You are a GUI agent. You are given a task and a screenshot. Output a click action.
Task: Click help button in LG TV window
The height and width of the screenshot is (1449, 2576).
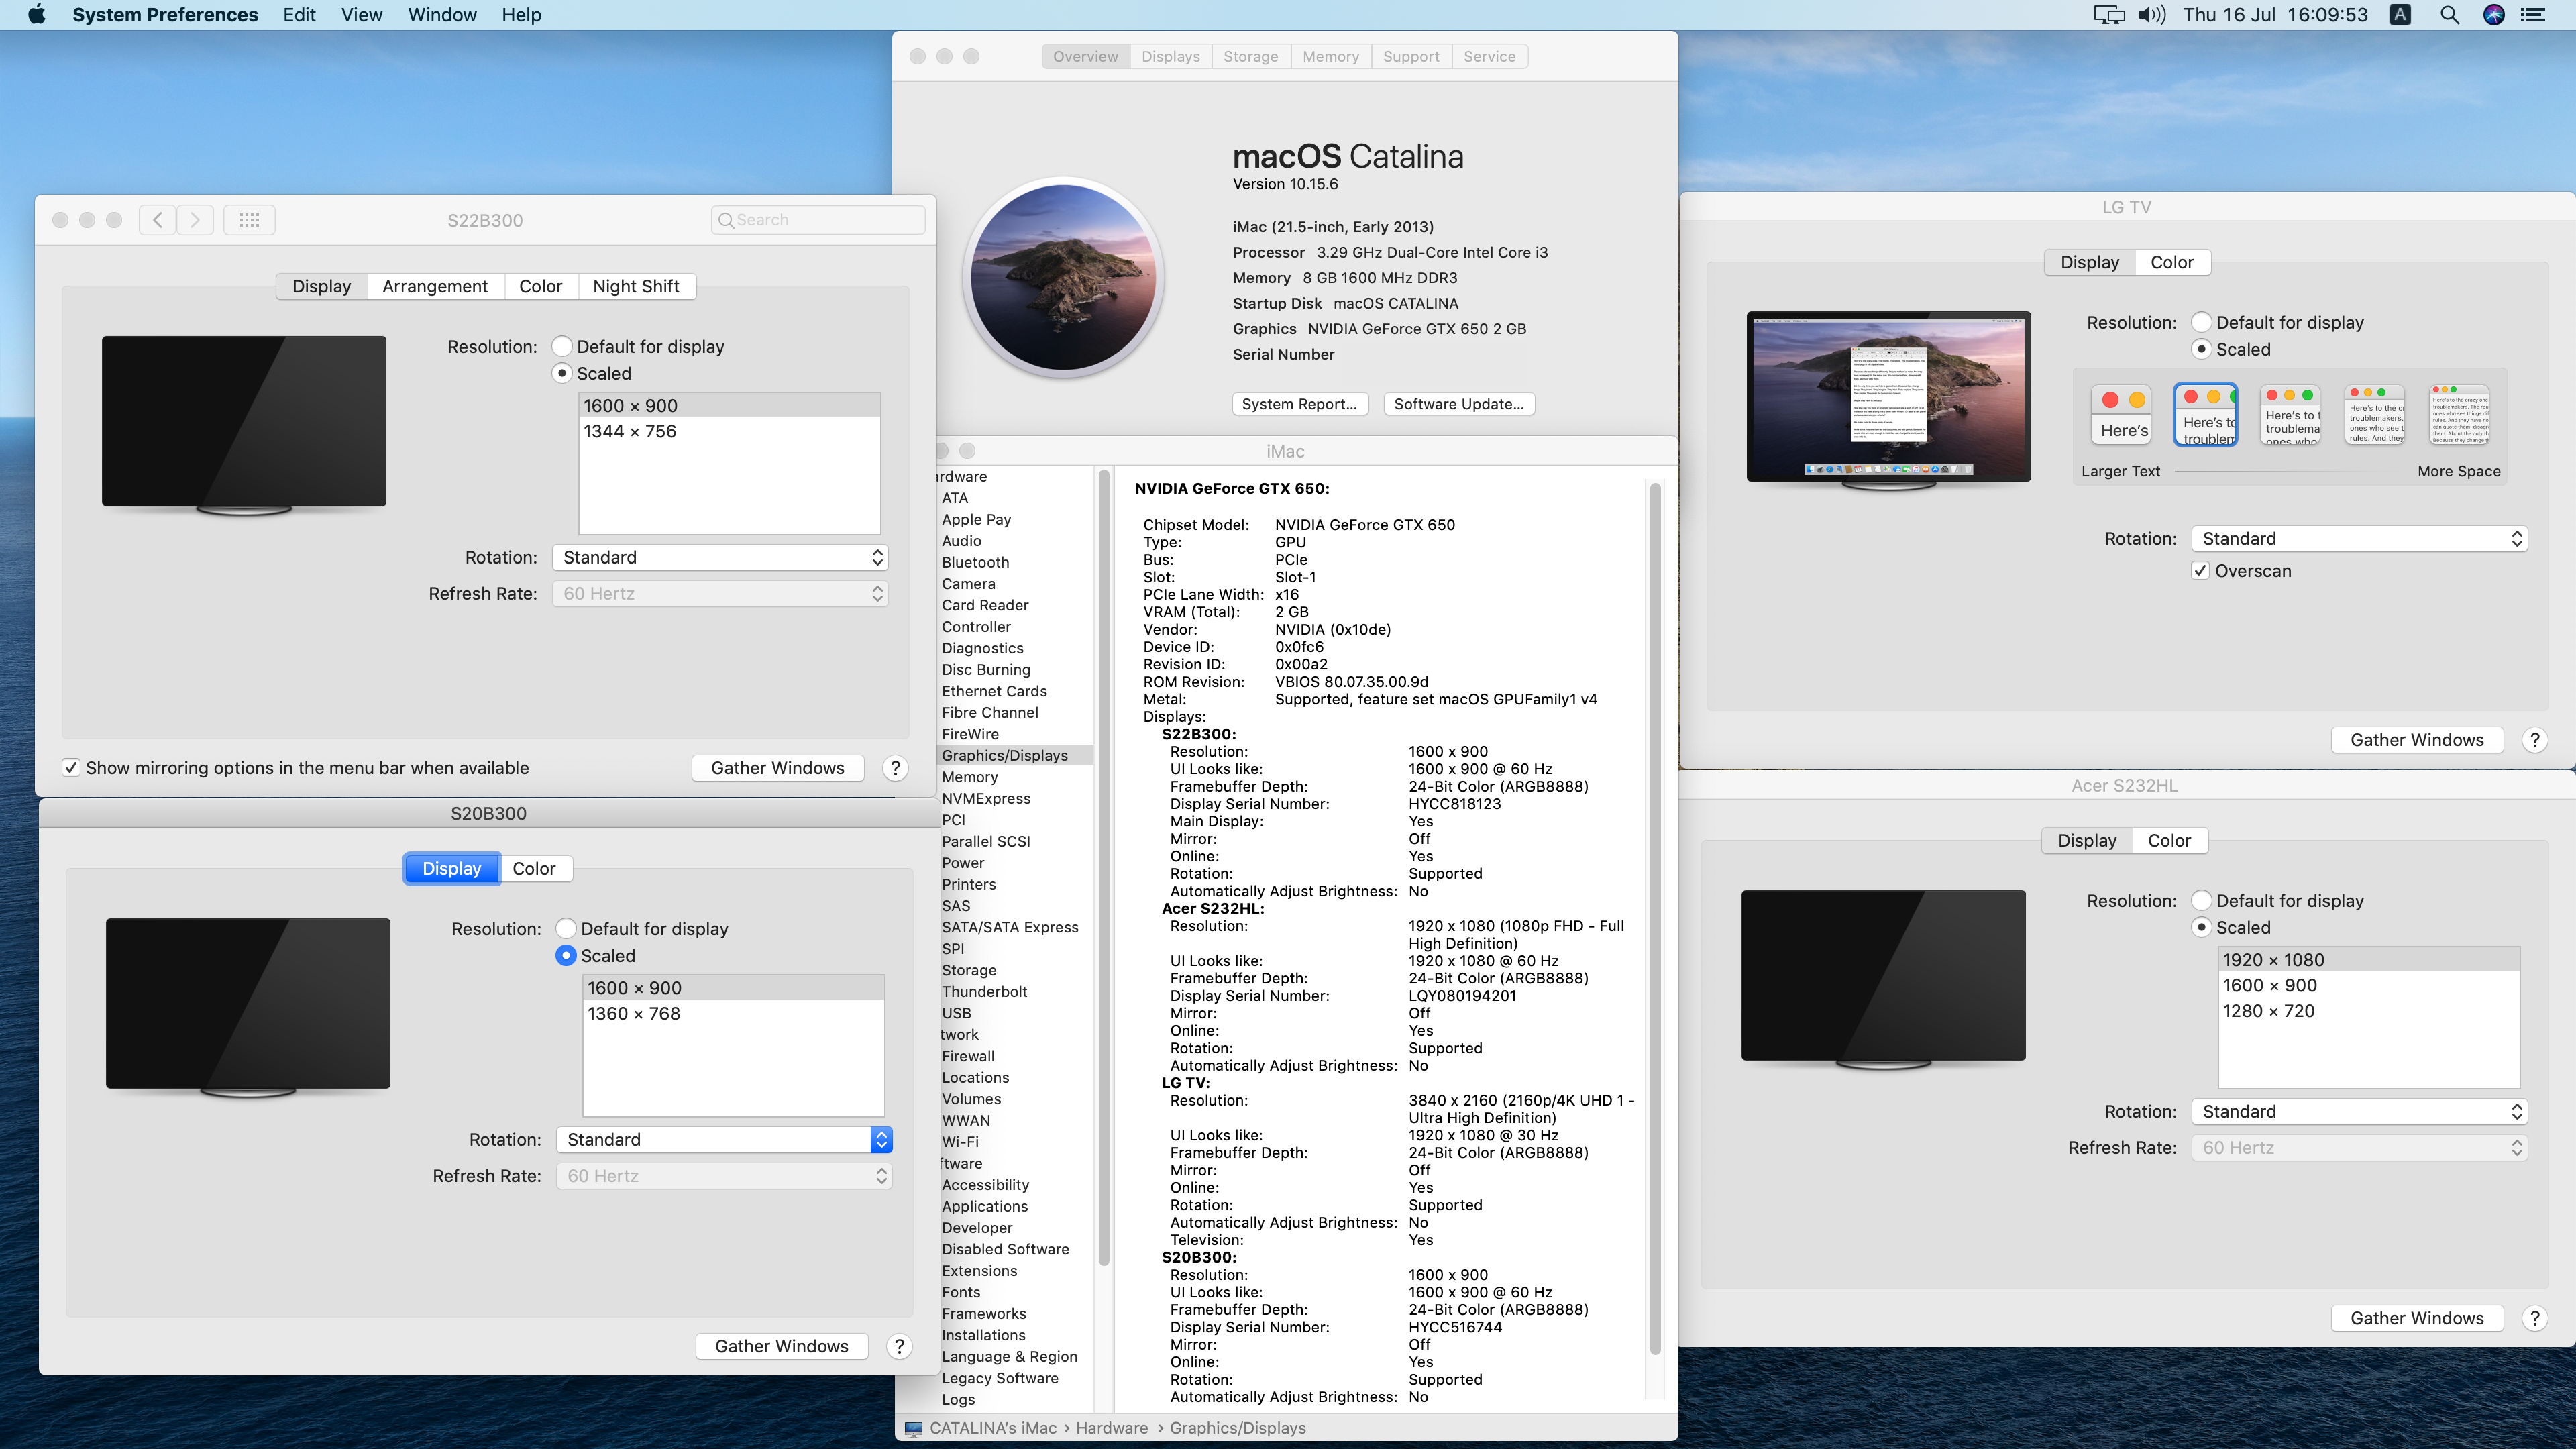click(x=2534, y=740)
